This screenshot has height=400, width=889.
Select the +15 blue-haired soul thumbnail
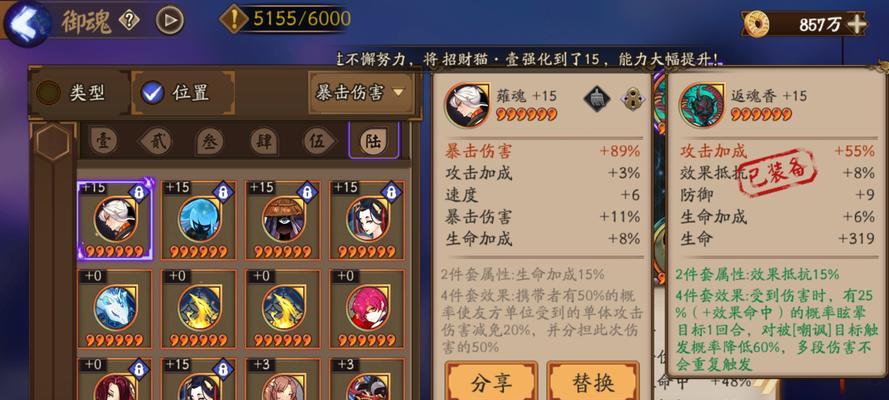pyautogui.click(x=199, y=220)
